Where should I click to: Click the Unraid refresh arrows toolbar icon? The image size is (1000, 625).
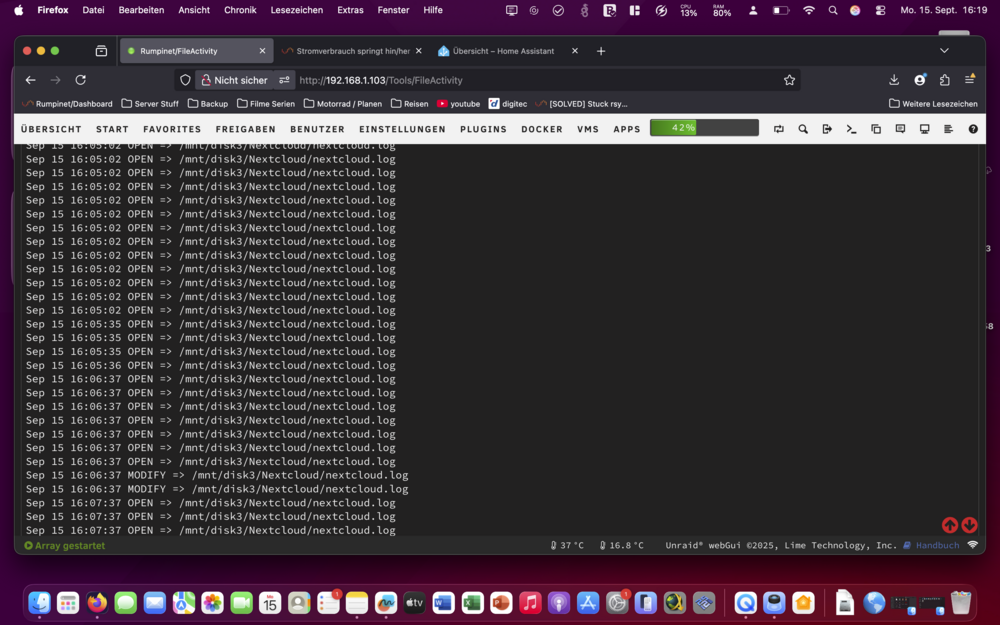click(x=779, y=129)
